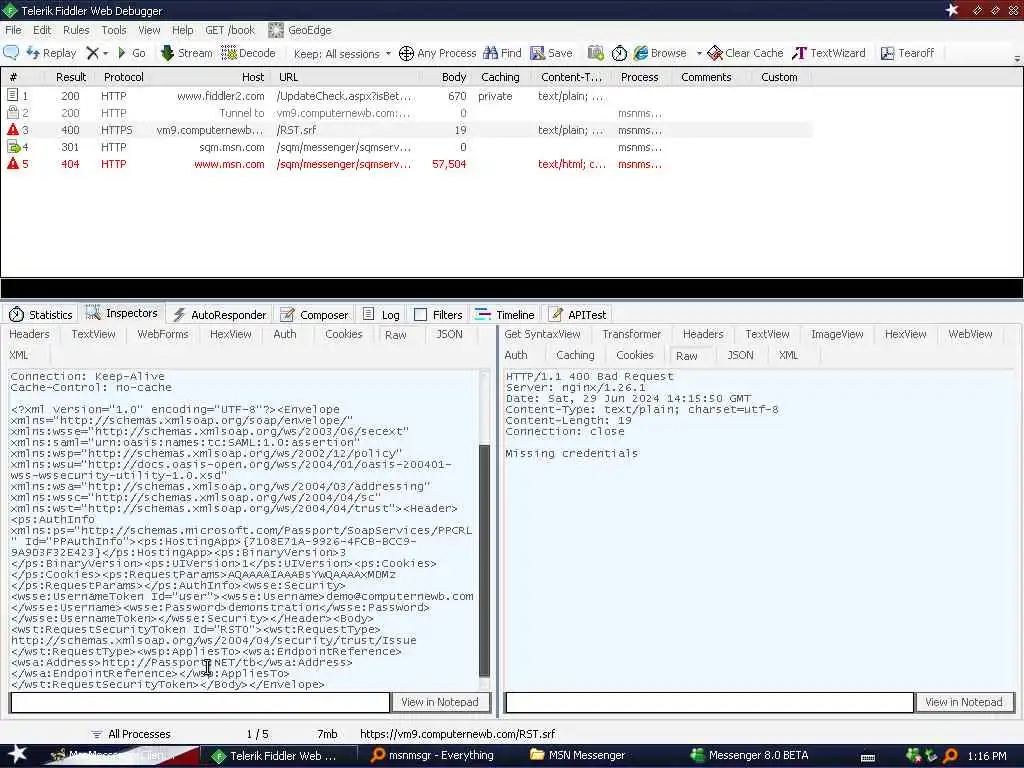Switch to the AutoResponder tab
The width and height of the screenshot is (1024, 768).
pos(220,315)
